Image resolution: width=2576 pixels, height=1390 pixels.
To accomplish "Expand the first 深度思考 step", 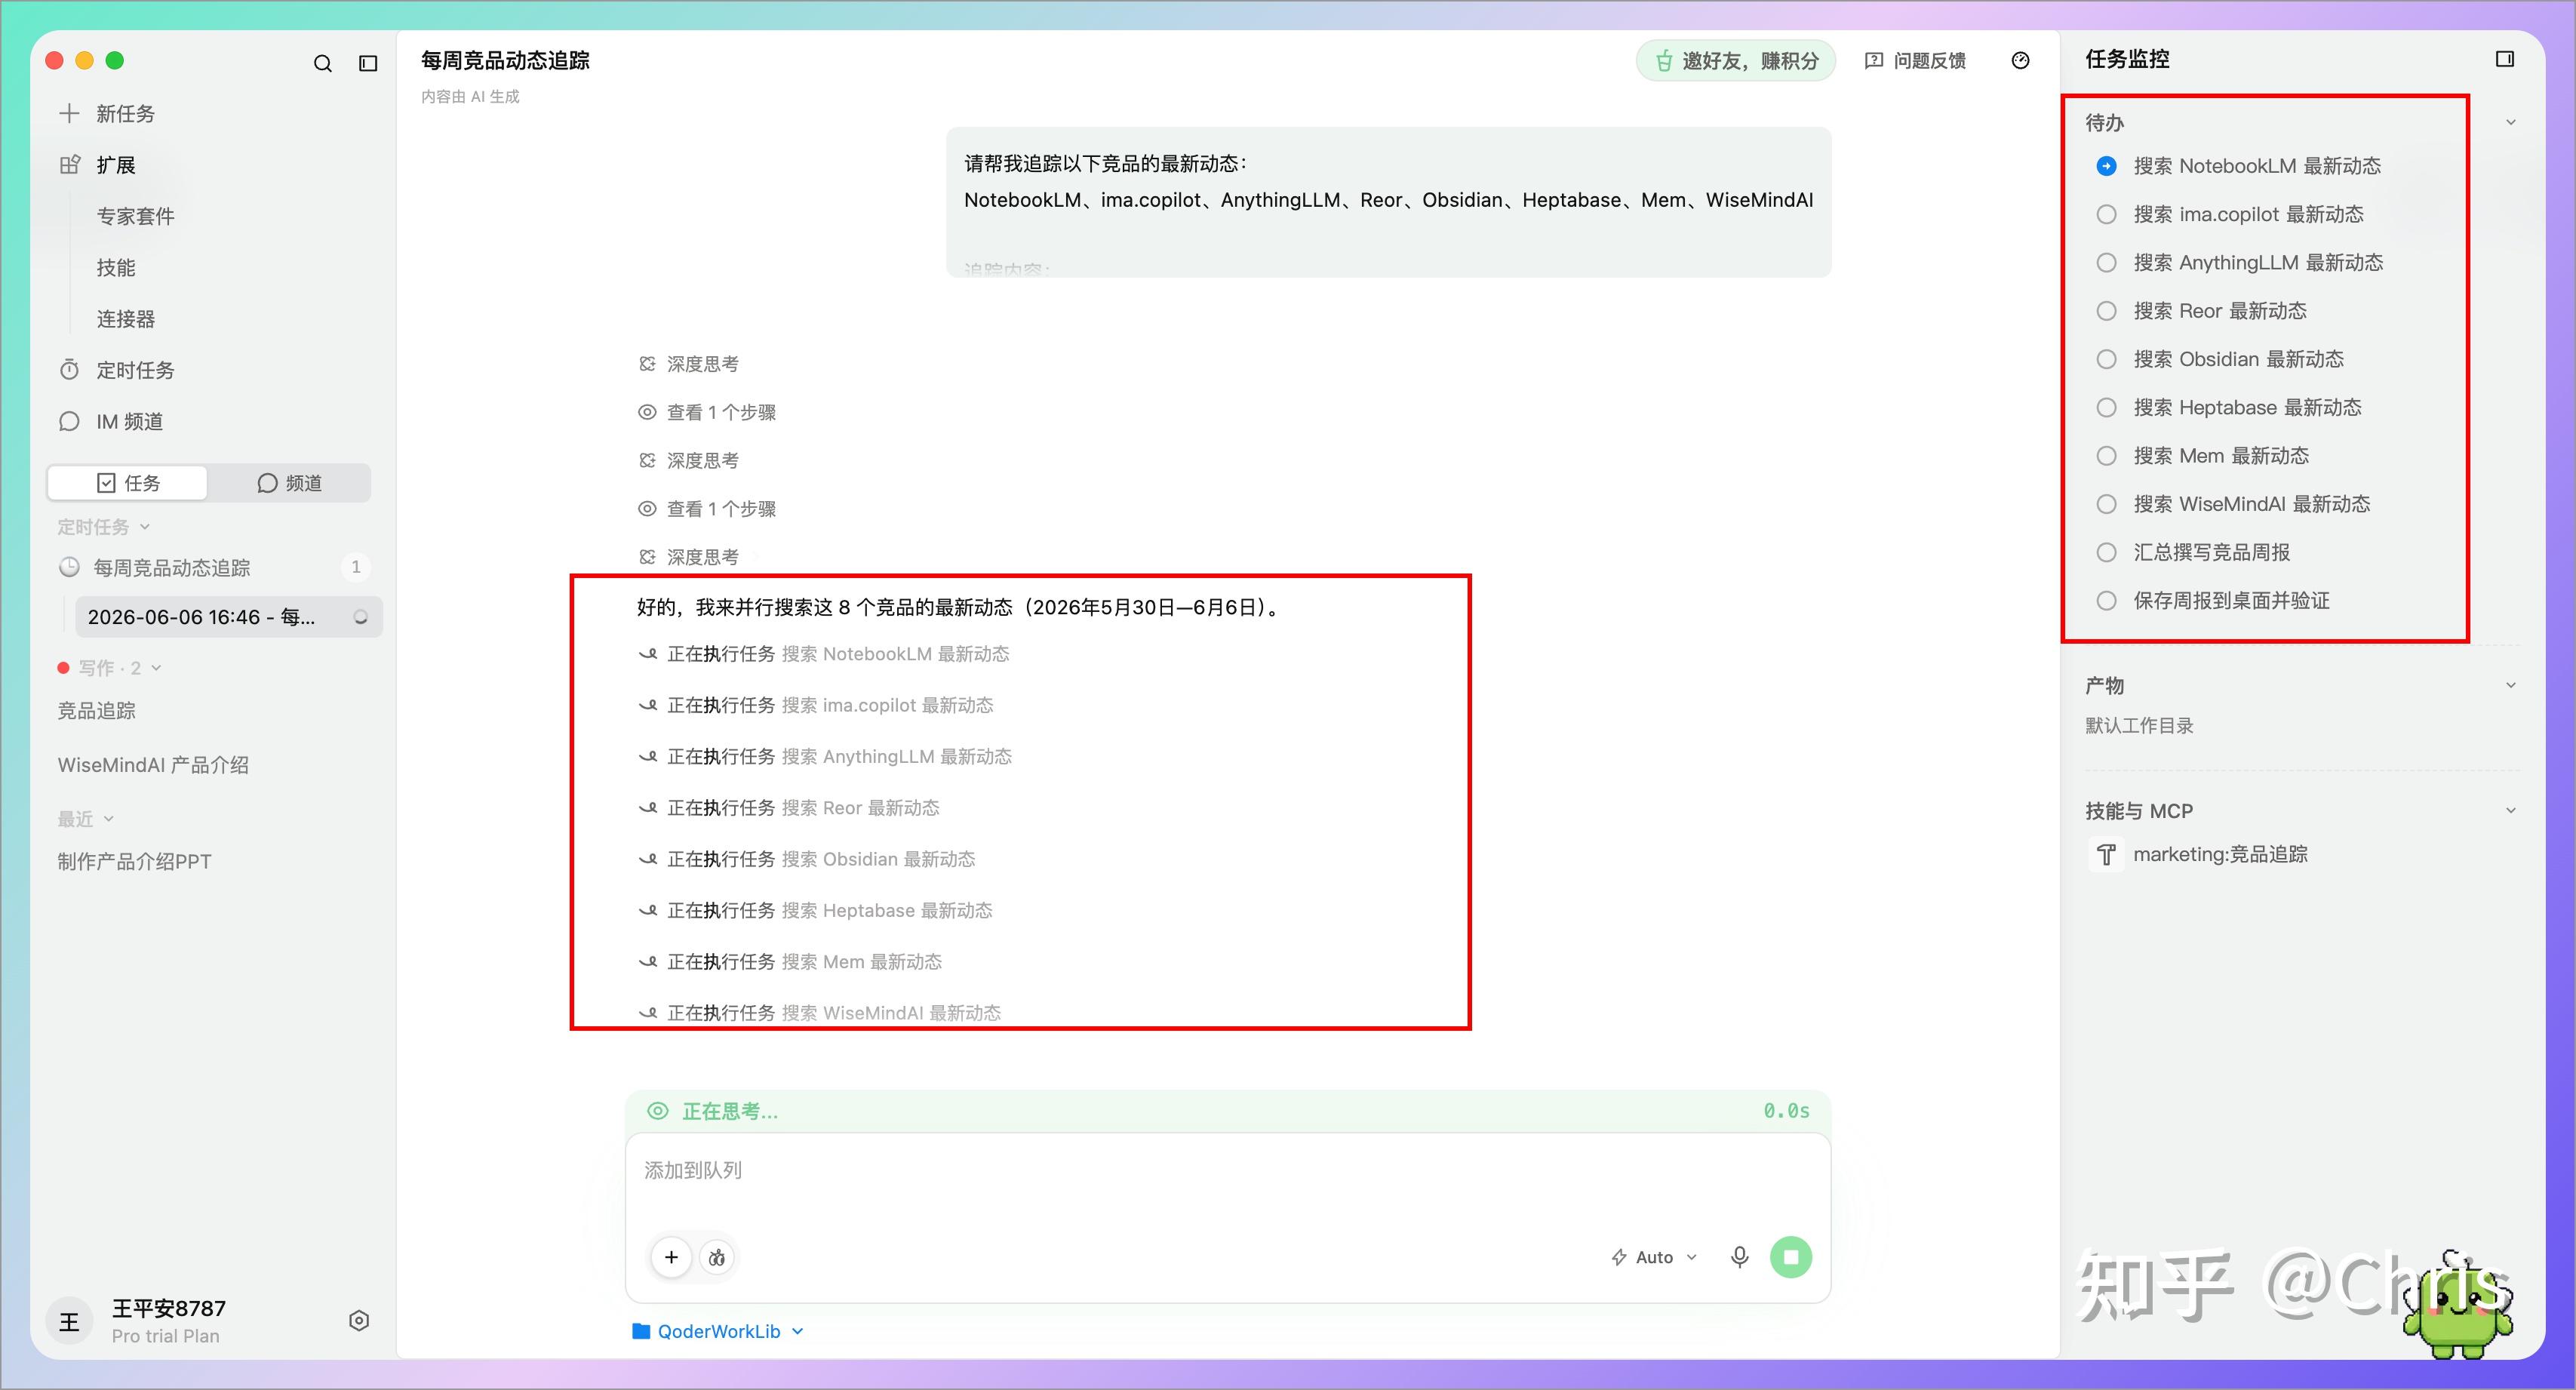I will [x=688, y=364].
